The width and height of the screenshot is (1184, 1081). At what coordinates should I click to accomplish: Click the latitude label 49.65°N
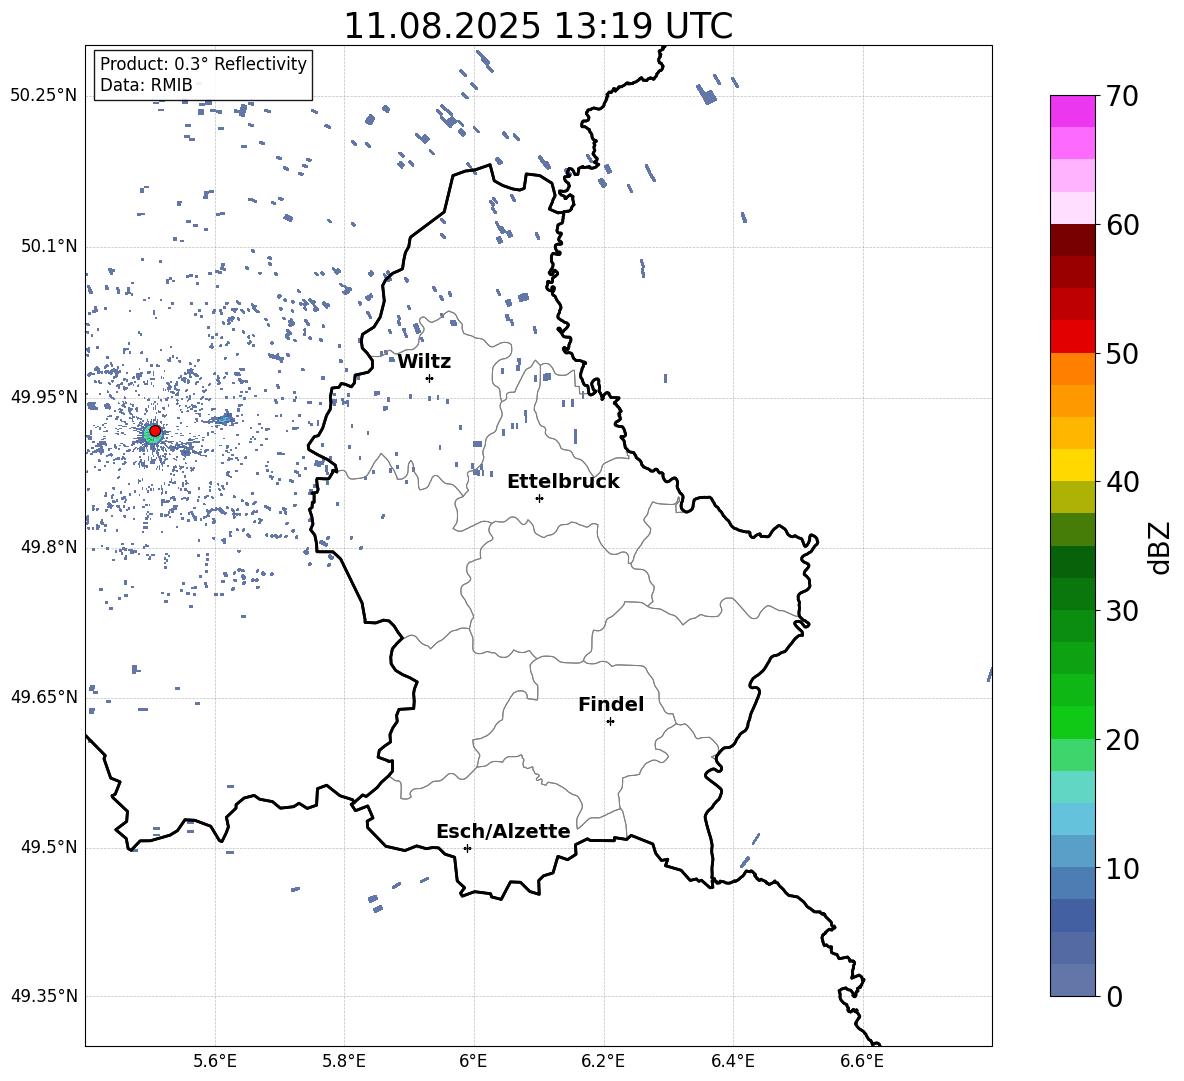pos(44,696)
